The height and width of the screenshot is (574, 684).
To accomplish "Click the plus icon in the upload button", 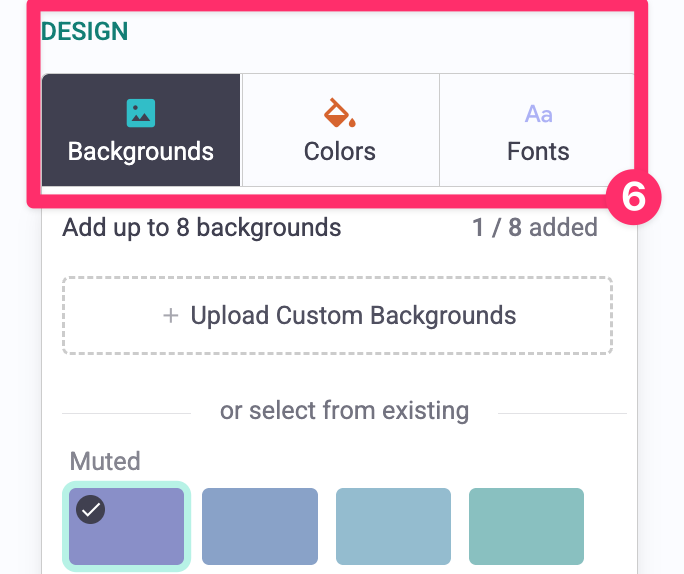I will pos(170,316).
